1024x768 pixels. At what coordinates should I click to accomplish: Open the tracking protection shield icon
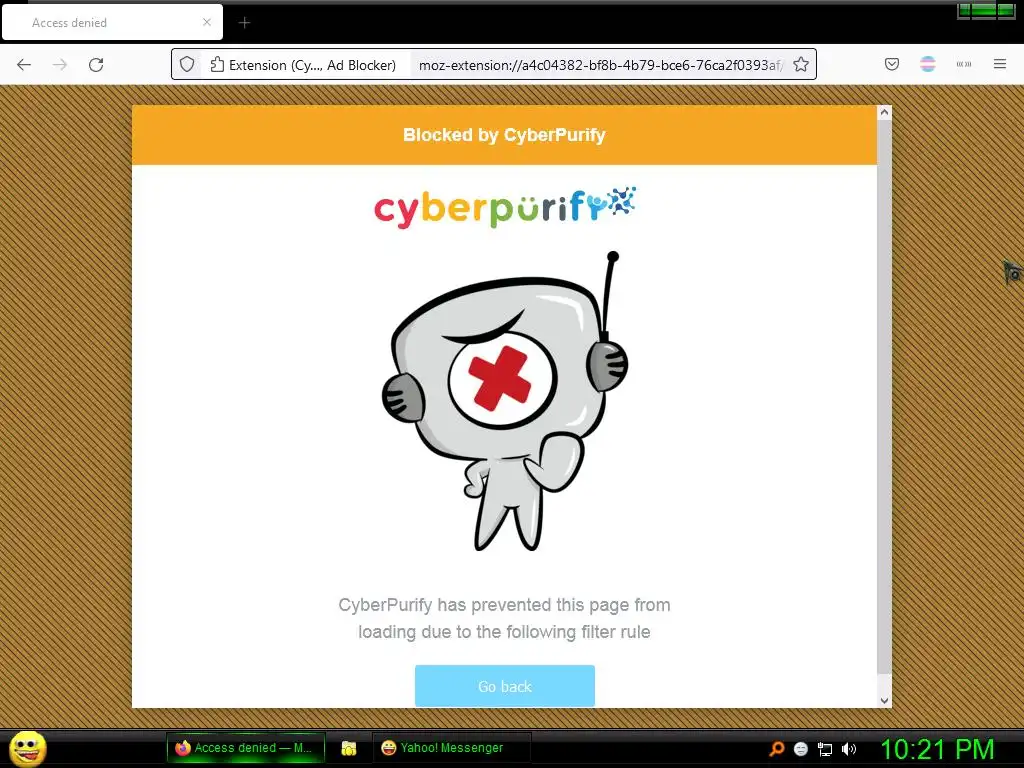coord(187,65)
